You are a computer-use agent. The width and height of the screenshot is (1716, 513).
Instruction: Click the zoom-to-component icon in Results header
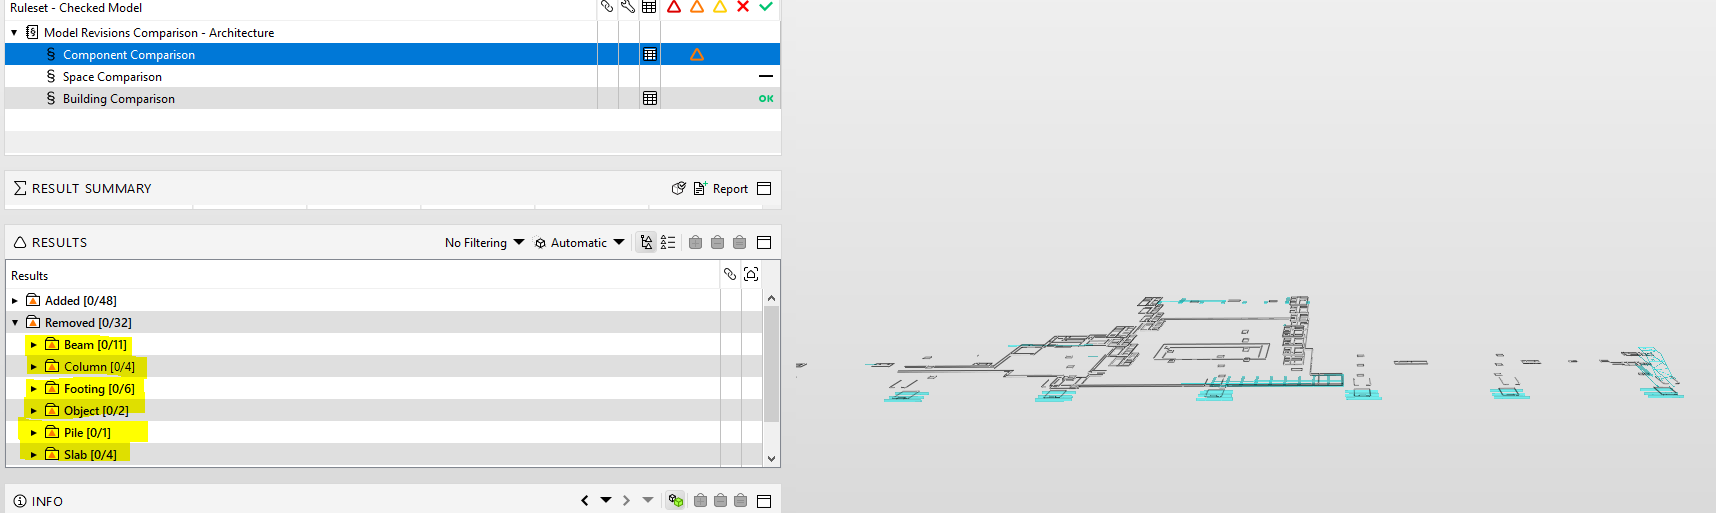751,274
